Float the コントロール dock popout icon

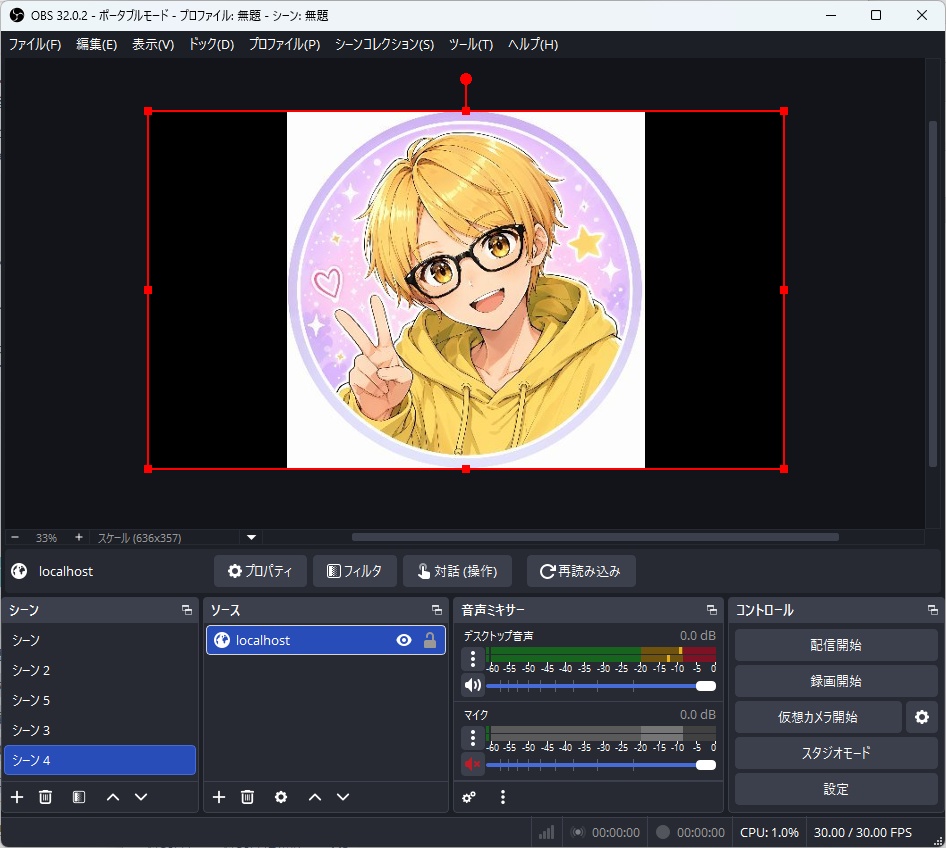[x=932, y=610]
